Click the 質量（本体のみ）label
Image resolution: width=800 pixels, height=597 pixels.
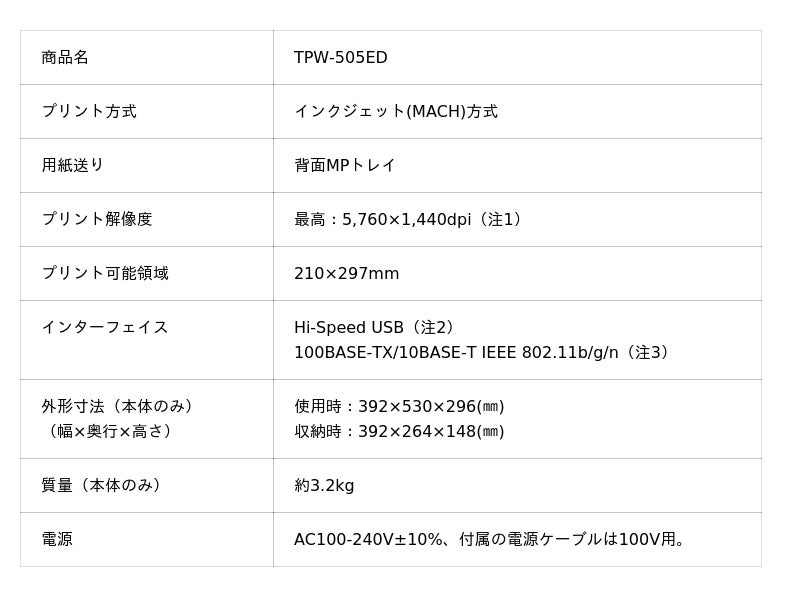coord(102,486)
